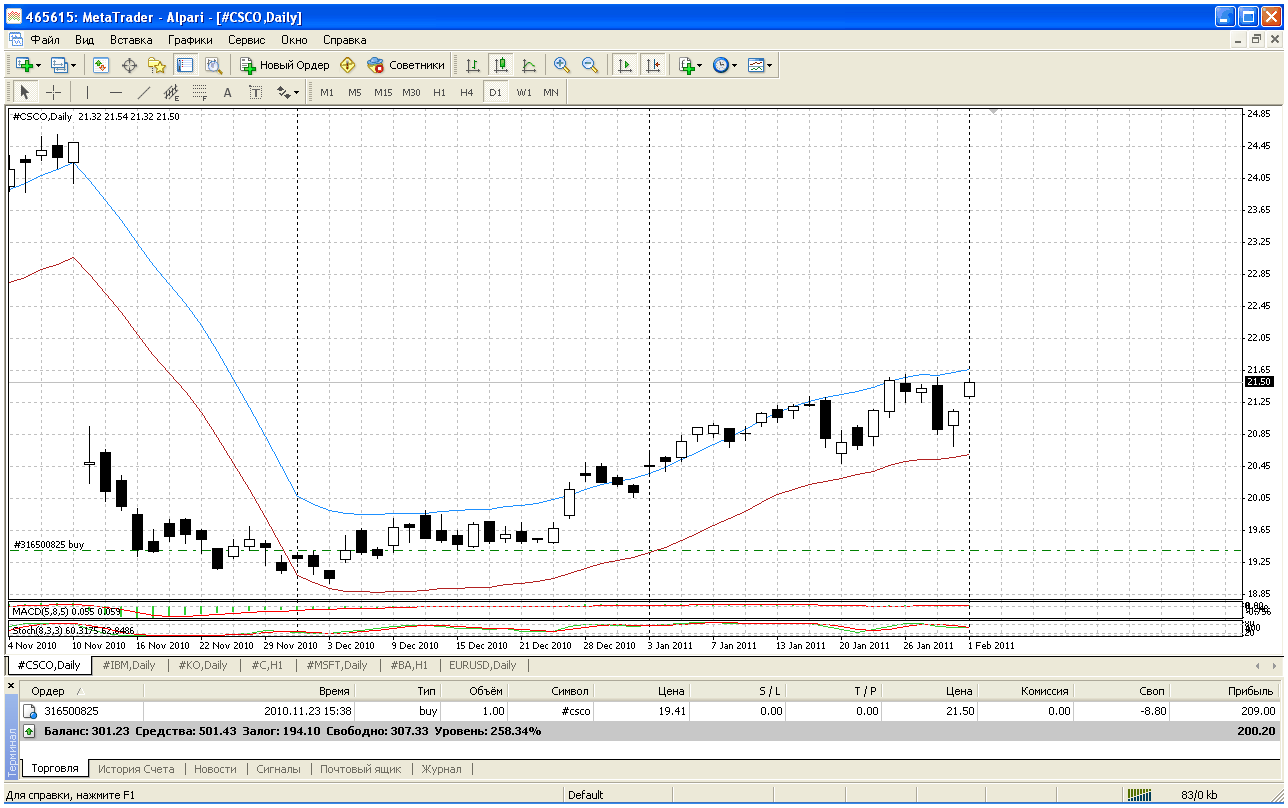
Task: Switch to line chart view
Action: coord(529,65)
